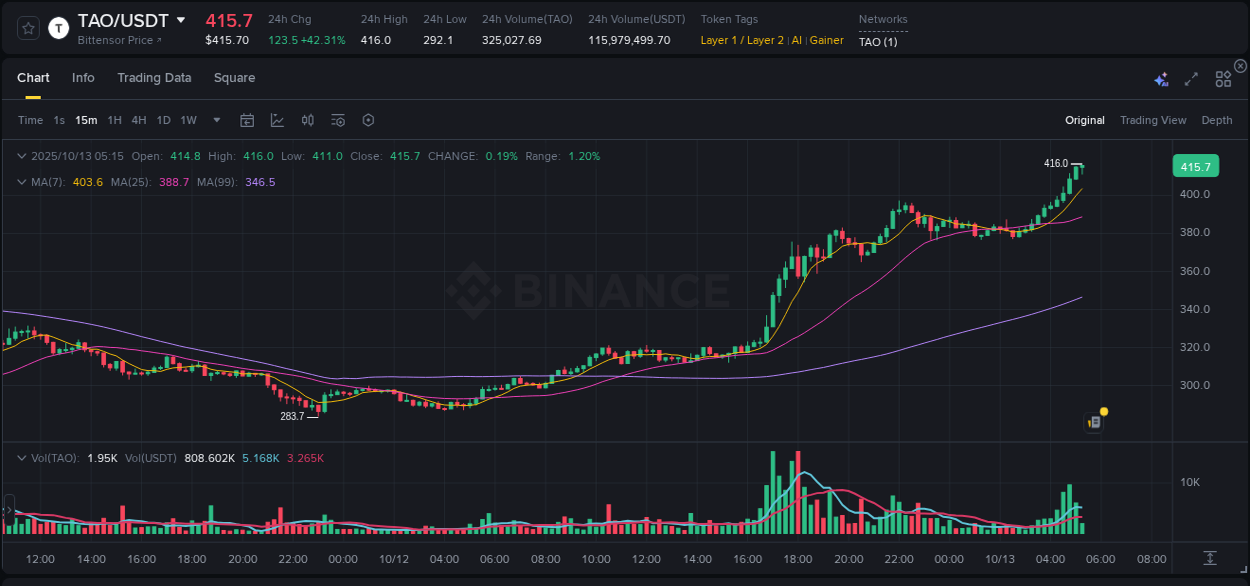Select the Trading View chart mode
This screenshot has height=586, width=1250.
click(1153, 120)
